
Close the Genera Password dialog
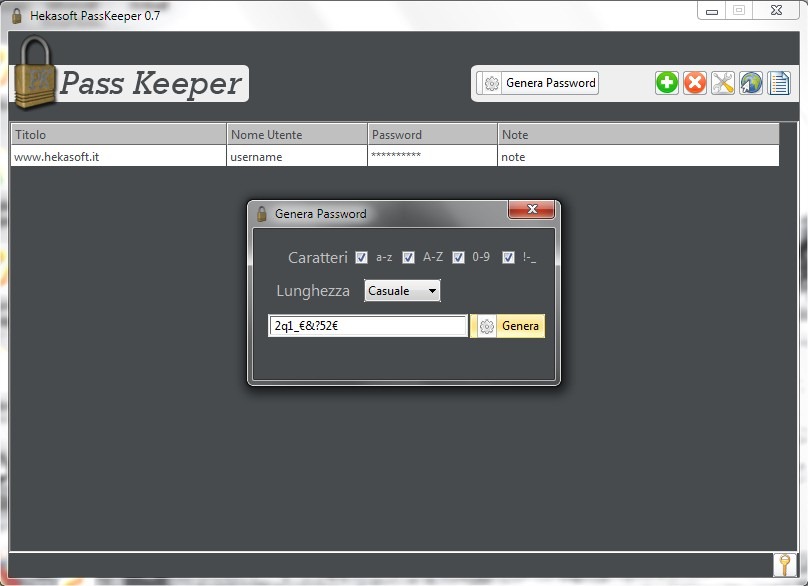pos(531,209)
